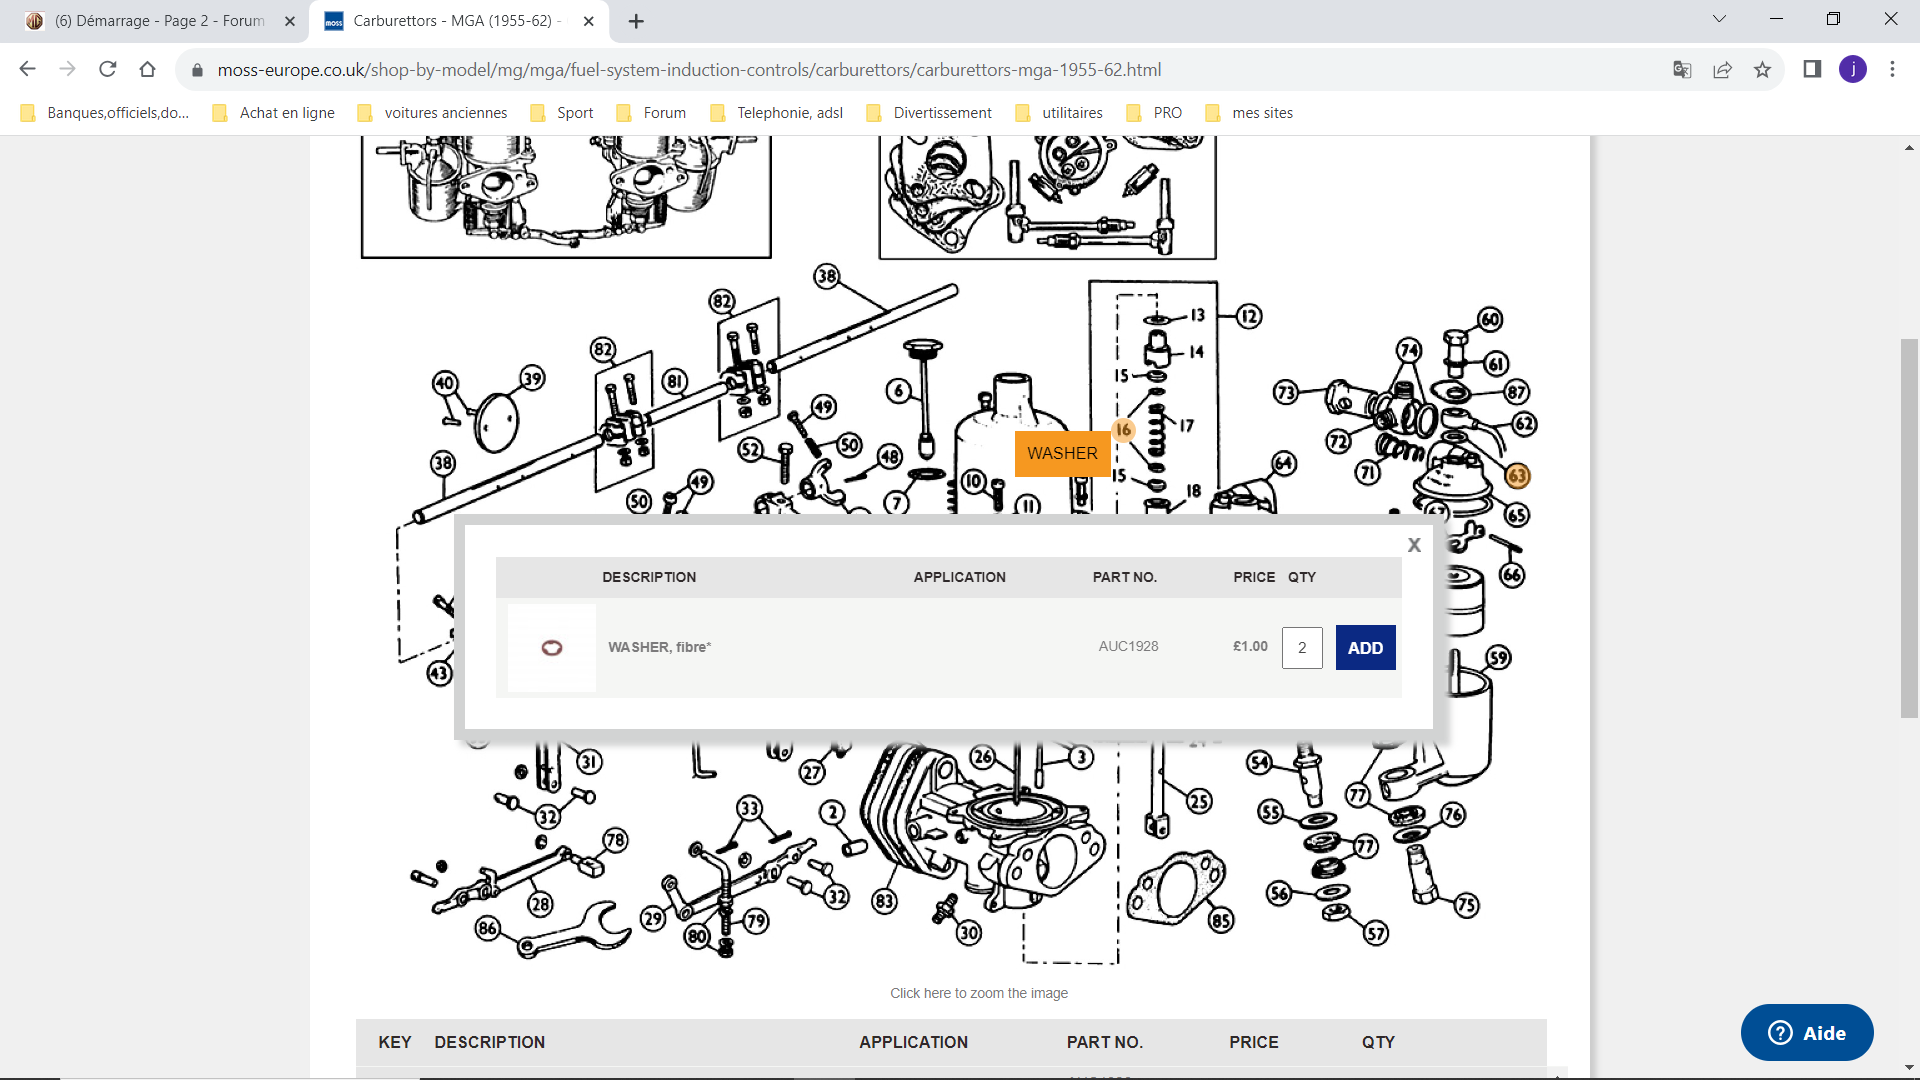1920x1080 pixels.
Task: Click the ADD button to cart
Action: coord(1365,647)
